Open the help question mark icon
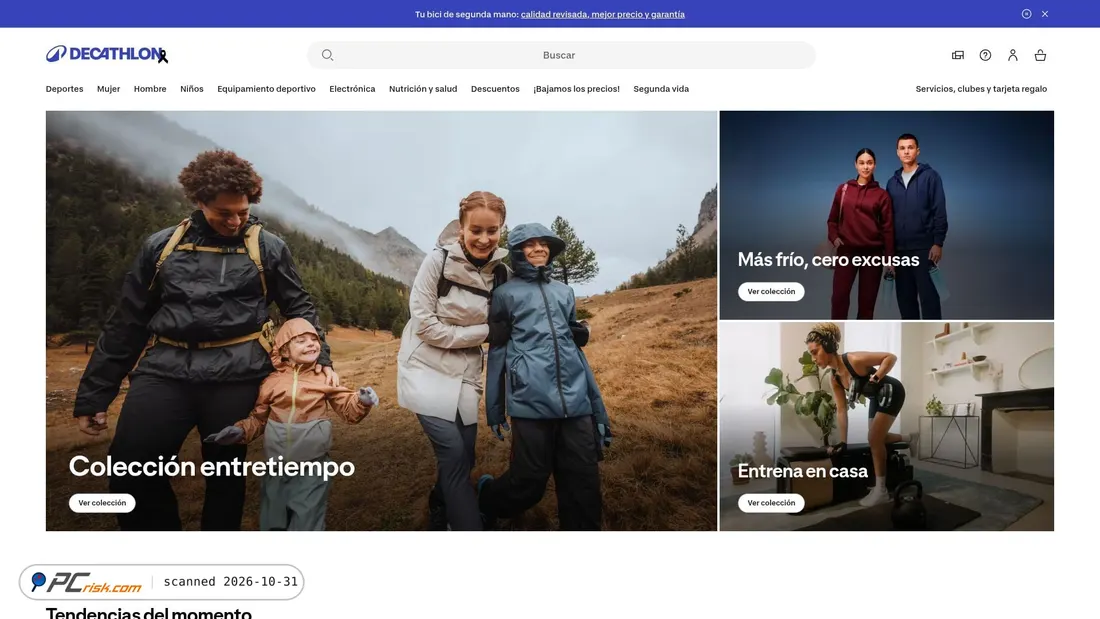Screen dimensions: 1100x619 (x=985, y=55)
